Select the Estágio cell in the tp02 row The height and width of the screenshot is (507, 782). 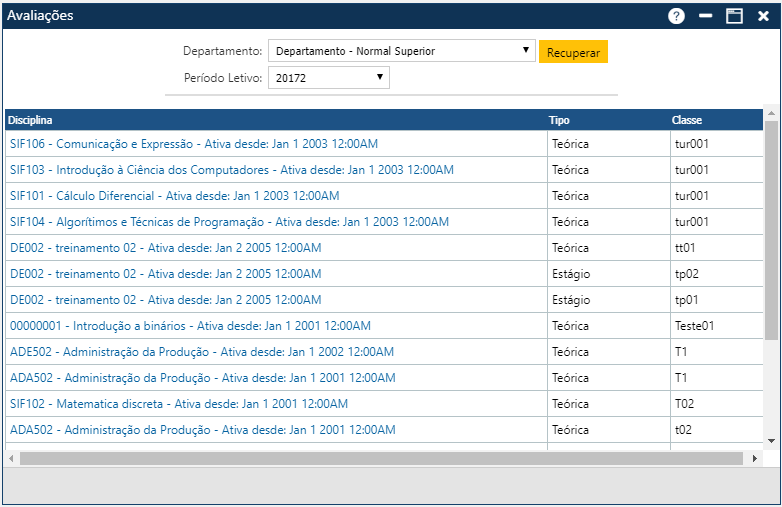(x=608, y=273)
